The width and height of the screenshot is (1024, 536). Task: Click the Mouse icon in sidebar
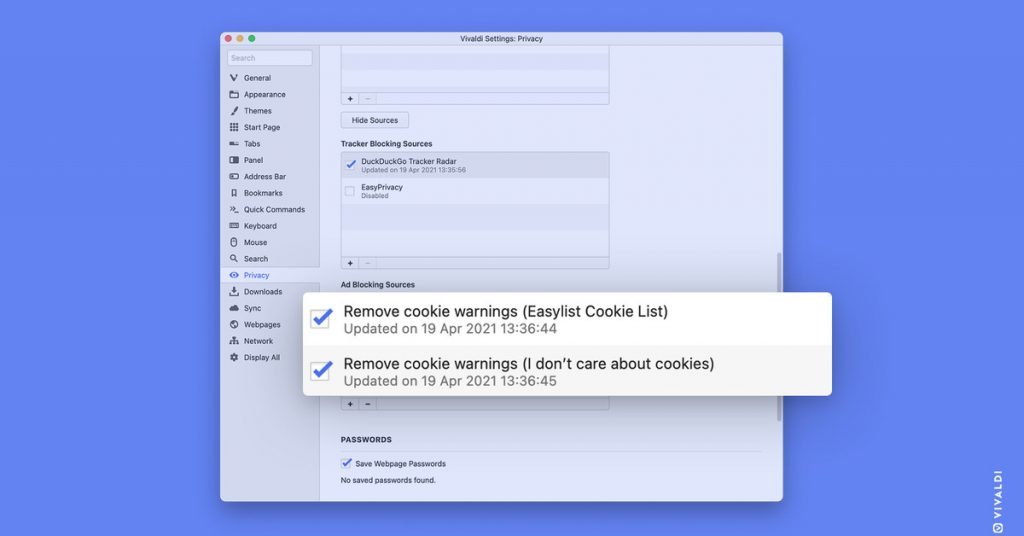pyautogui.click(x=234, y=242)
